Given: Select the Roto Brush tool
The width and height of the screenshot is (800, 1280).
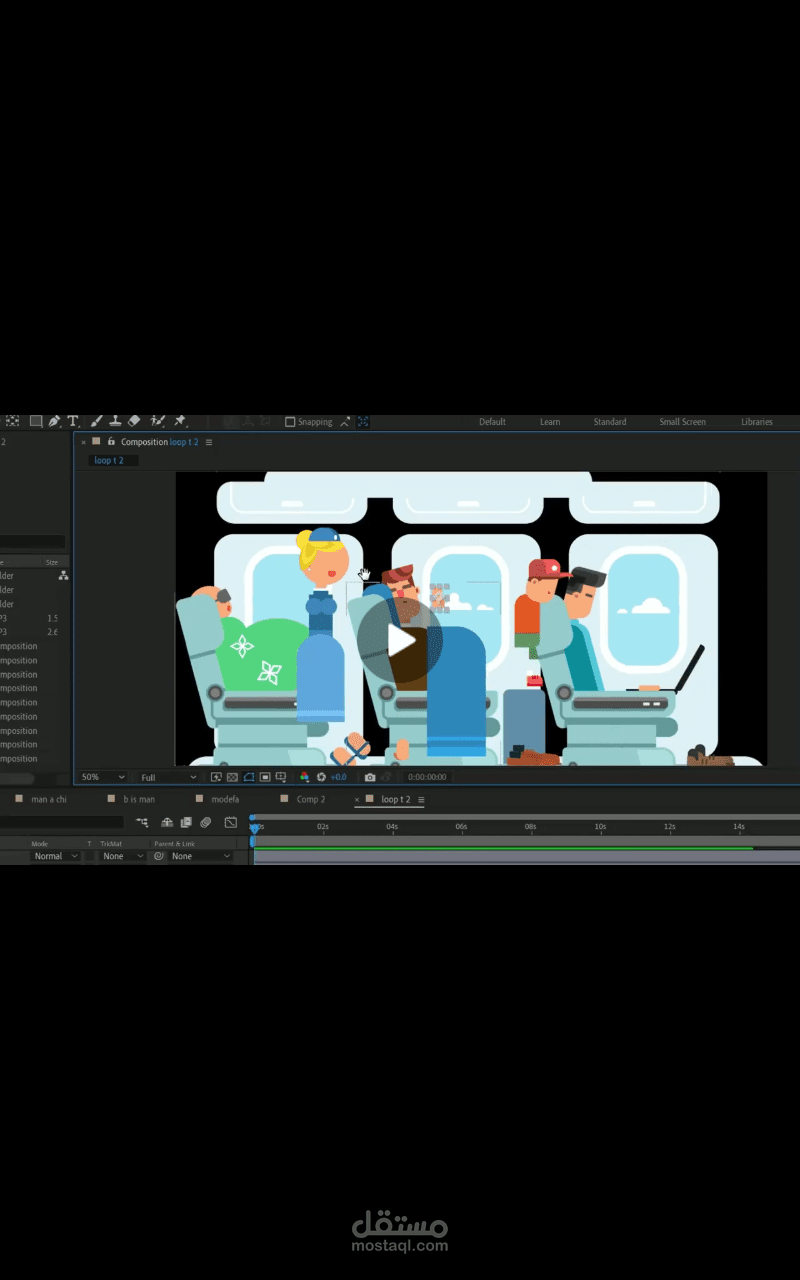Looking at the screenshot, I should click(157, 422).
